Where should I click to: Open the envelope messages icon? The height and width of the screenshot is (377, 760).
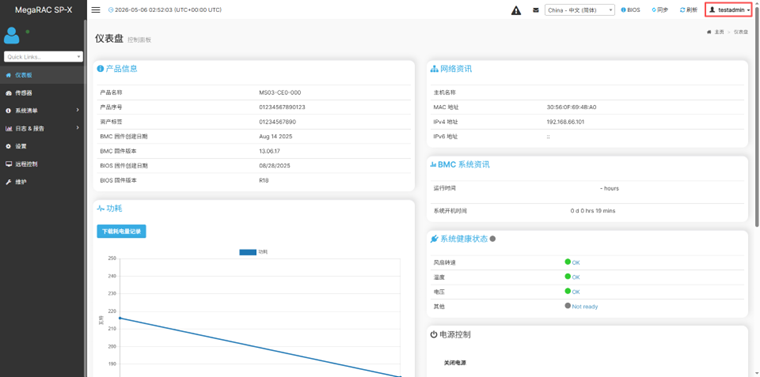click(536, 10)
